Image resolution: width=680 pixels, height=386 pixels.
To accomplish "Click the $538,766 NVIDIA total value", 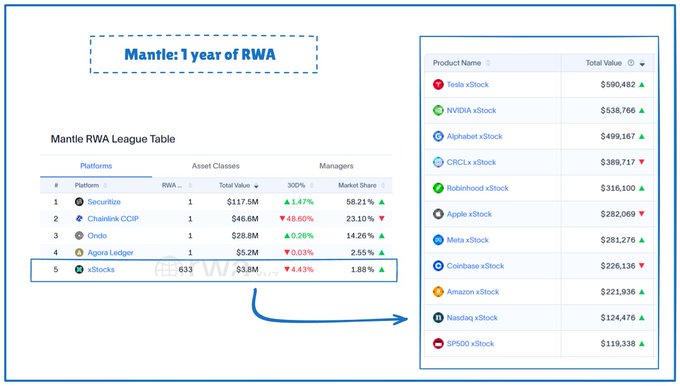I will pyautogui.click(x=618, y=110).
